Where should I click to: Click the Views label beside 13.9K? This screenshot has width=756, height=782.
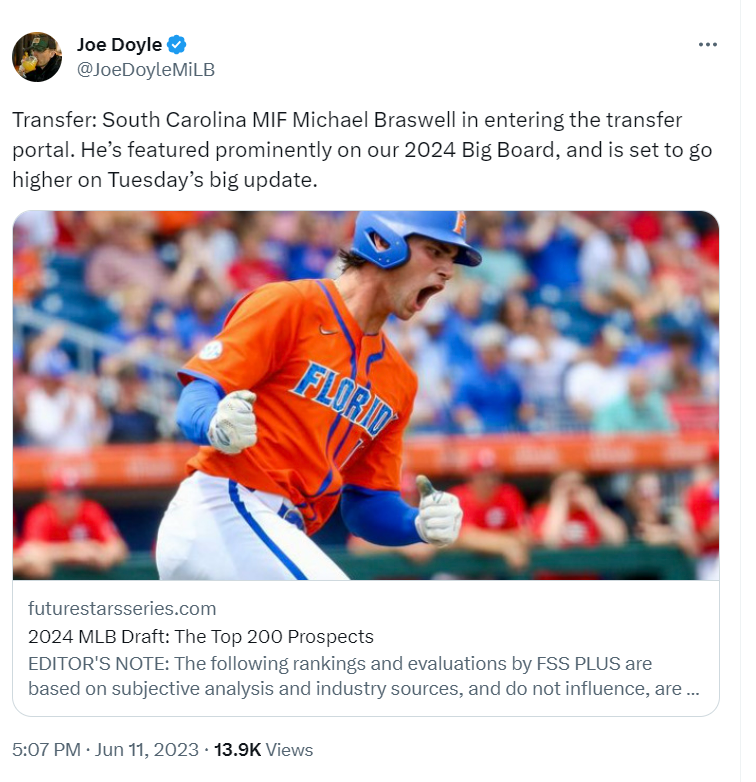click(289, 750)
